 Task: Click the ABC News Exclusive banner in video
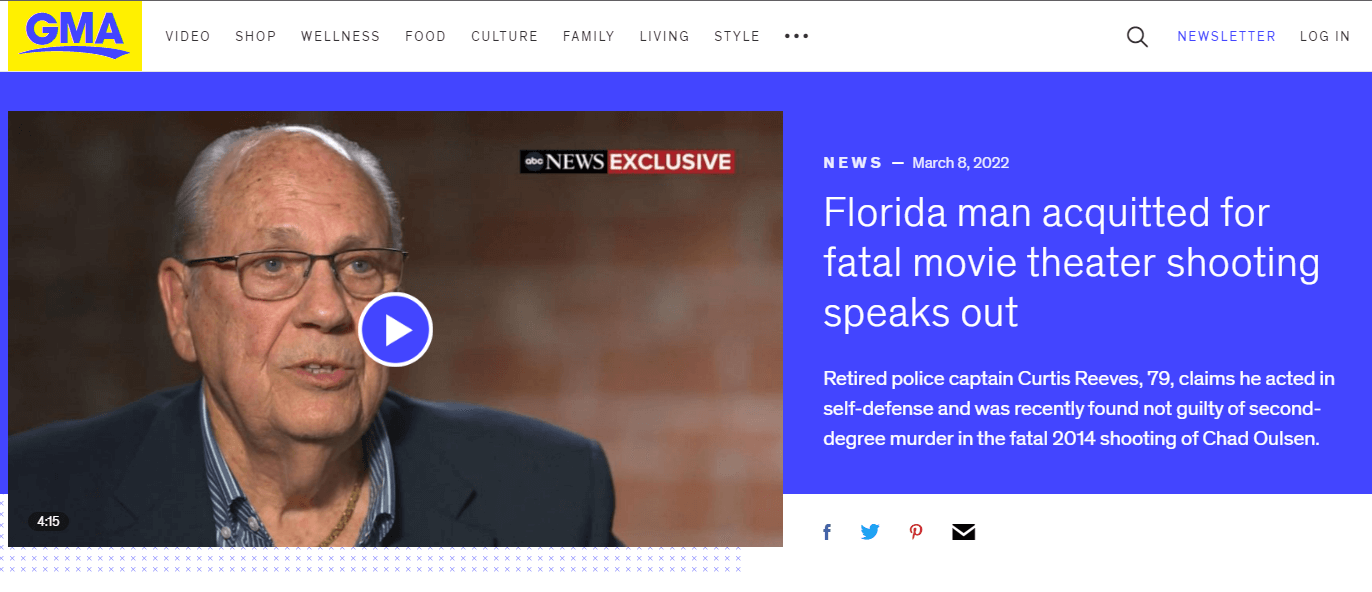pos(627,161)
